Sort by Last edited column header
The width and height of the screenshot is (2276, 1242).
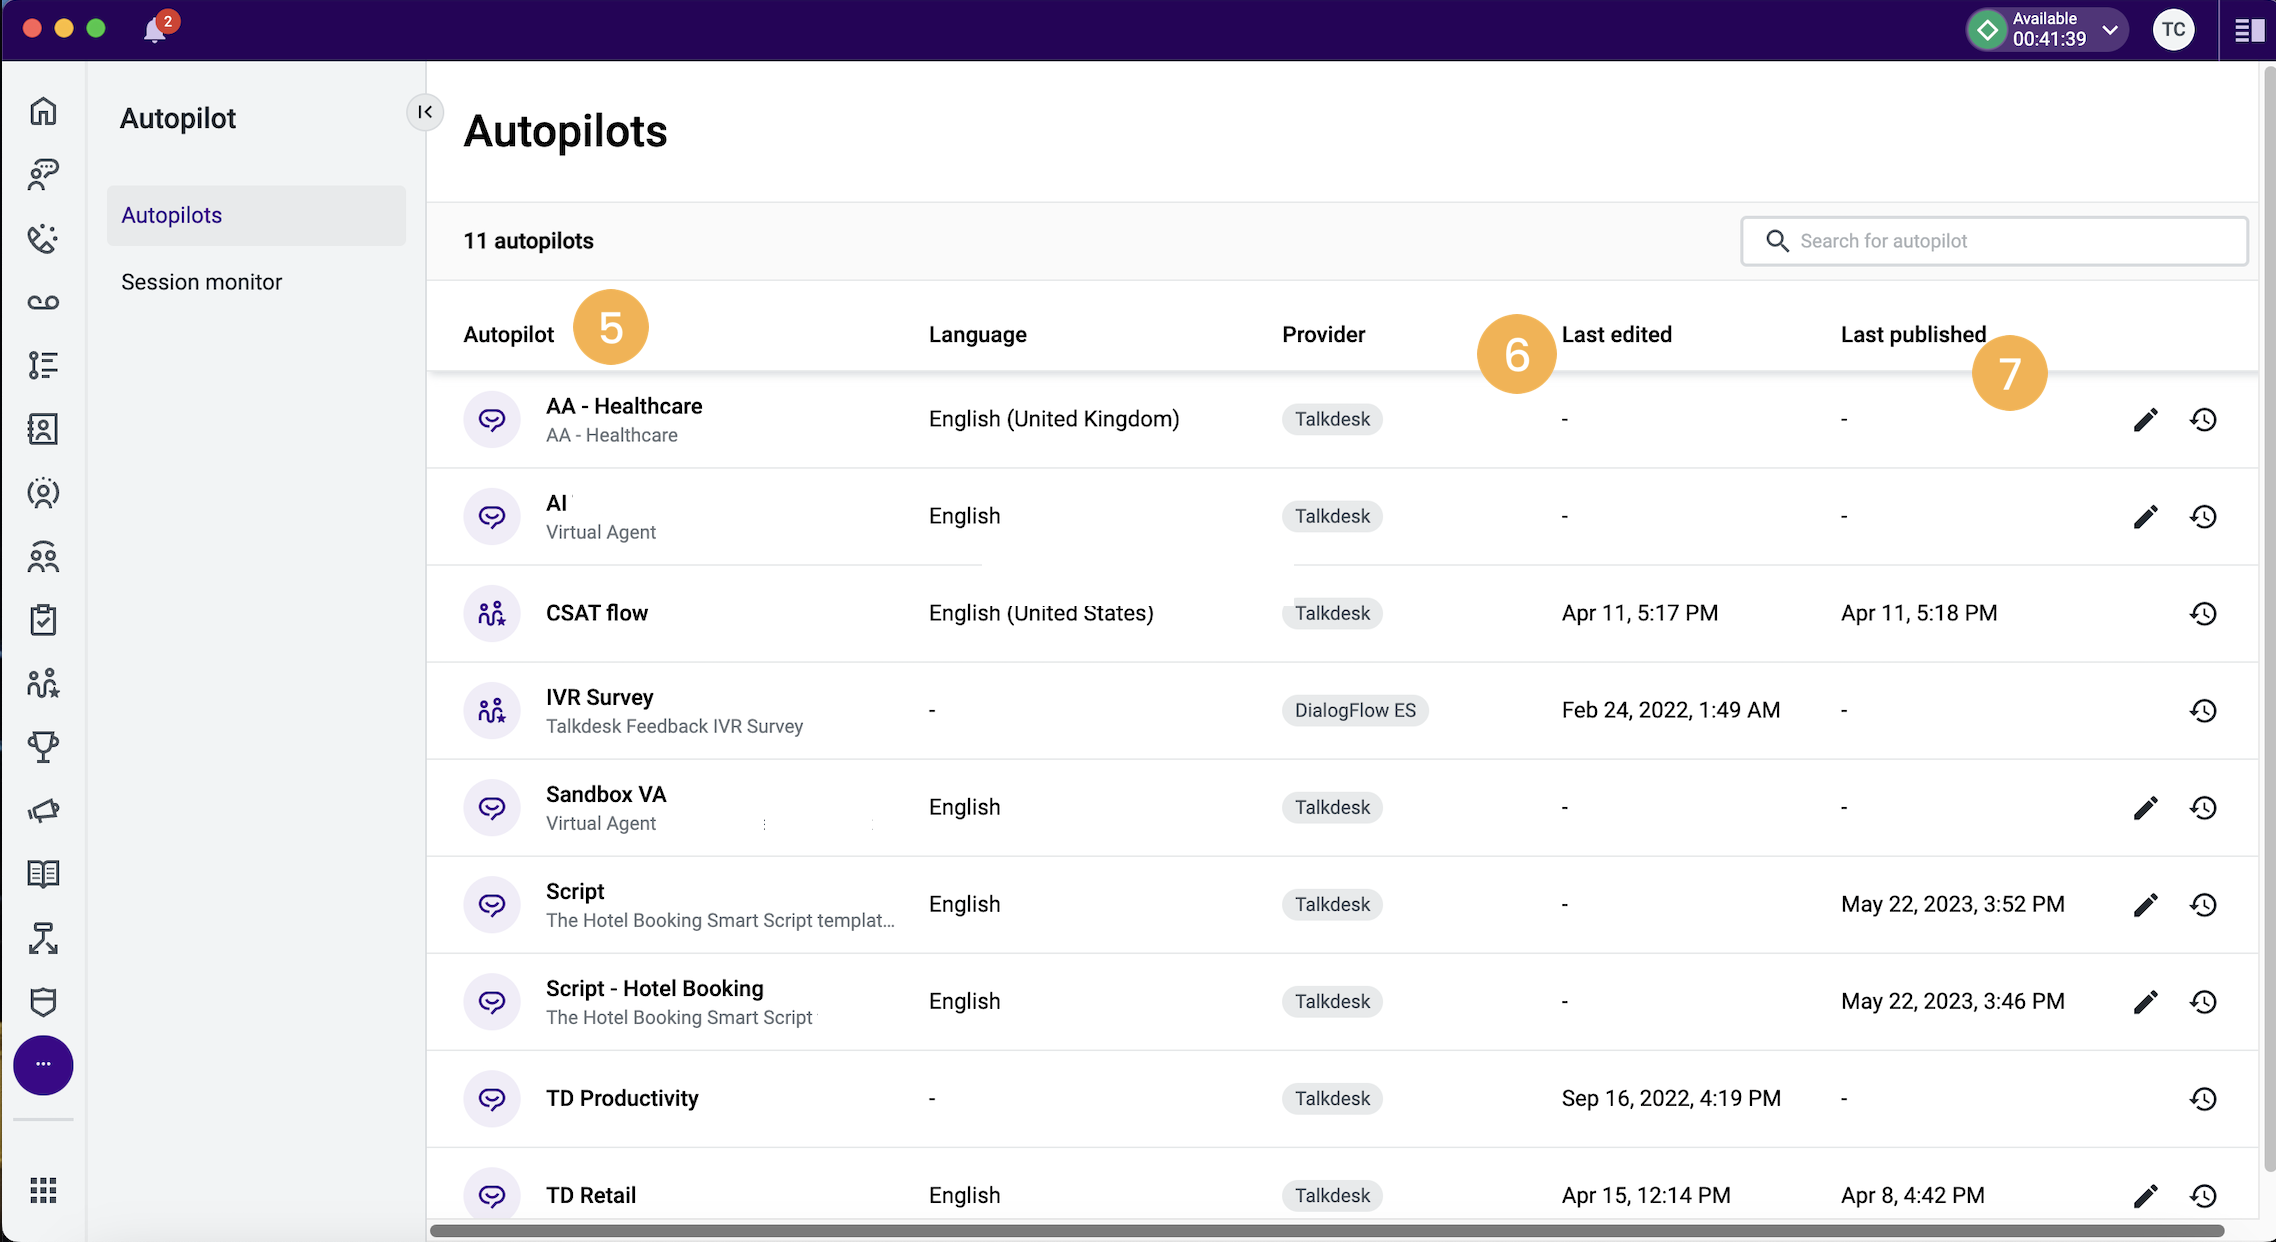point(1616,335)
